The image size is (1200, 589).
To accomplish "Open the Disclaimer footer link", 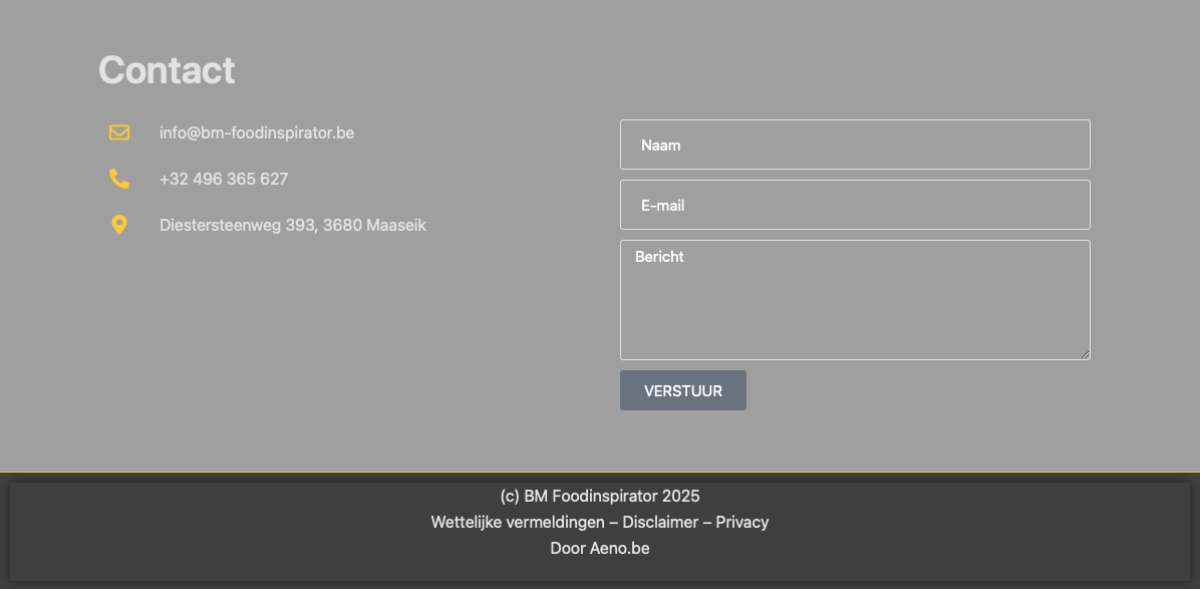I will (660, 522).
